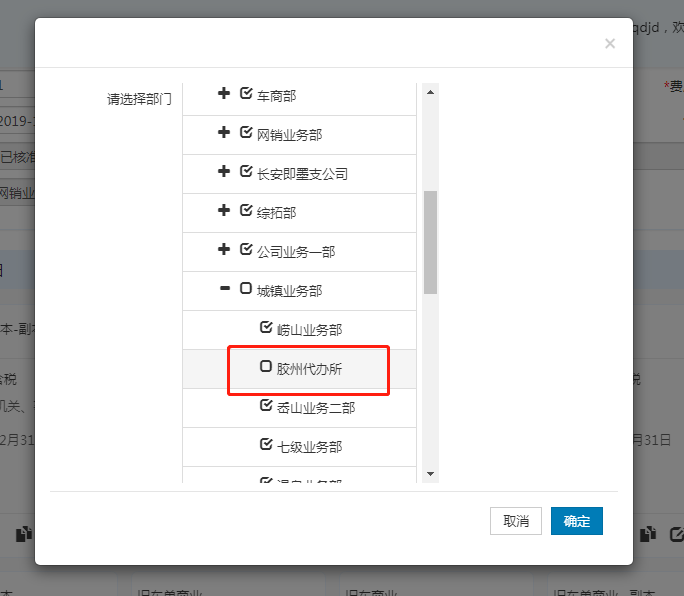Uncheck the 车商部 checkbox

(x=247, y=94)
